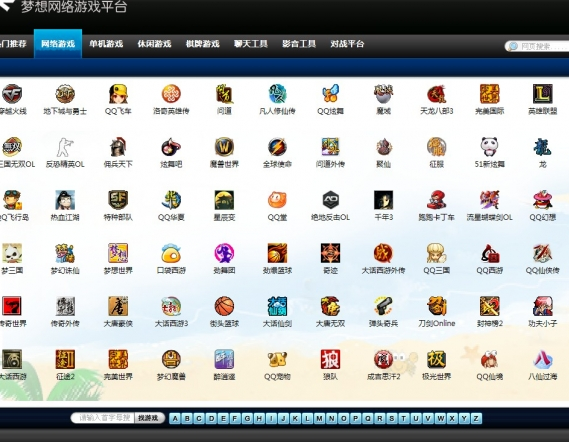Launch the 地下城与勇士 game icon
The image size is (569, 442).
coord(65,94)
